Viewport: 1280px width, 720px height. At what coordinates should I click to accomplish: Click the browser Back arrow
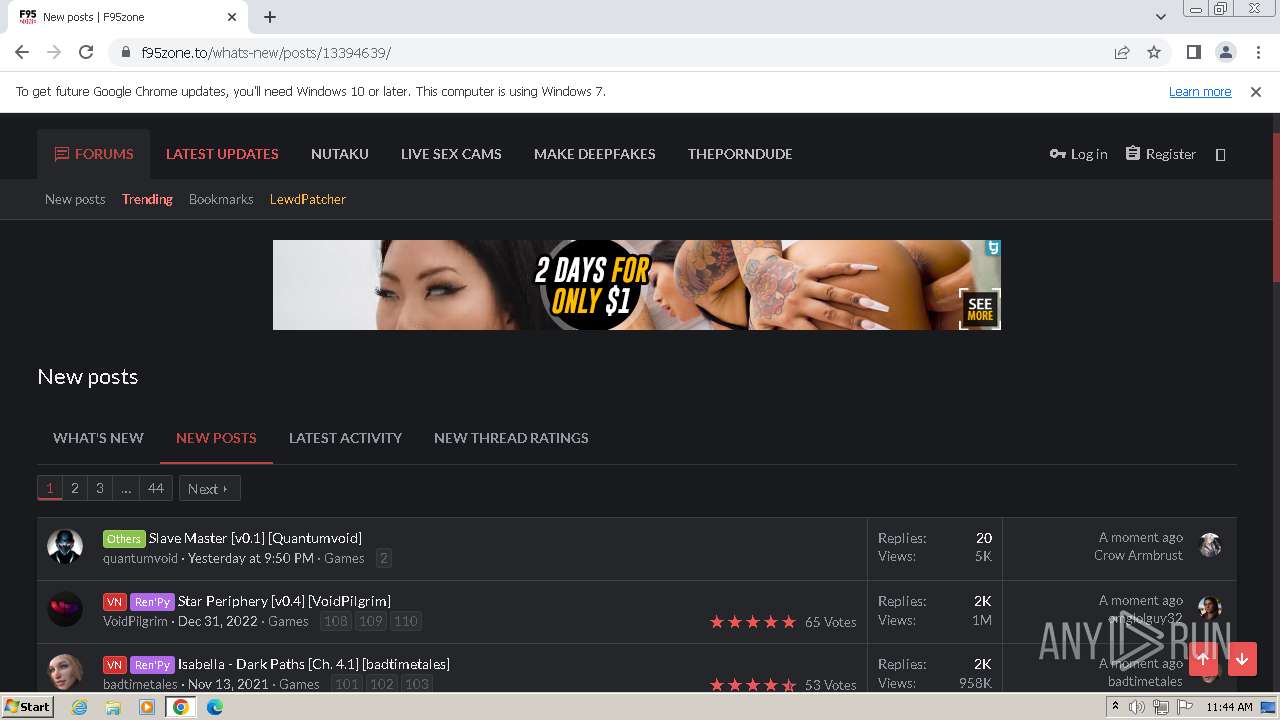(x=22, y=52)
